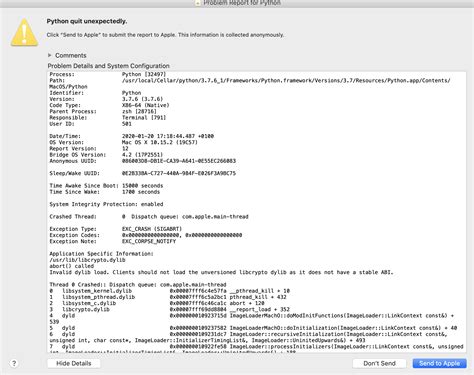This screenshot has height=375, width=474.
Task: Click the Exception Note EXC_CORPSE_NOTIFY line
Action: 113,241
